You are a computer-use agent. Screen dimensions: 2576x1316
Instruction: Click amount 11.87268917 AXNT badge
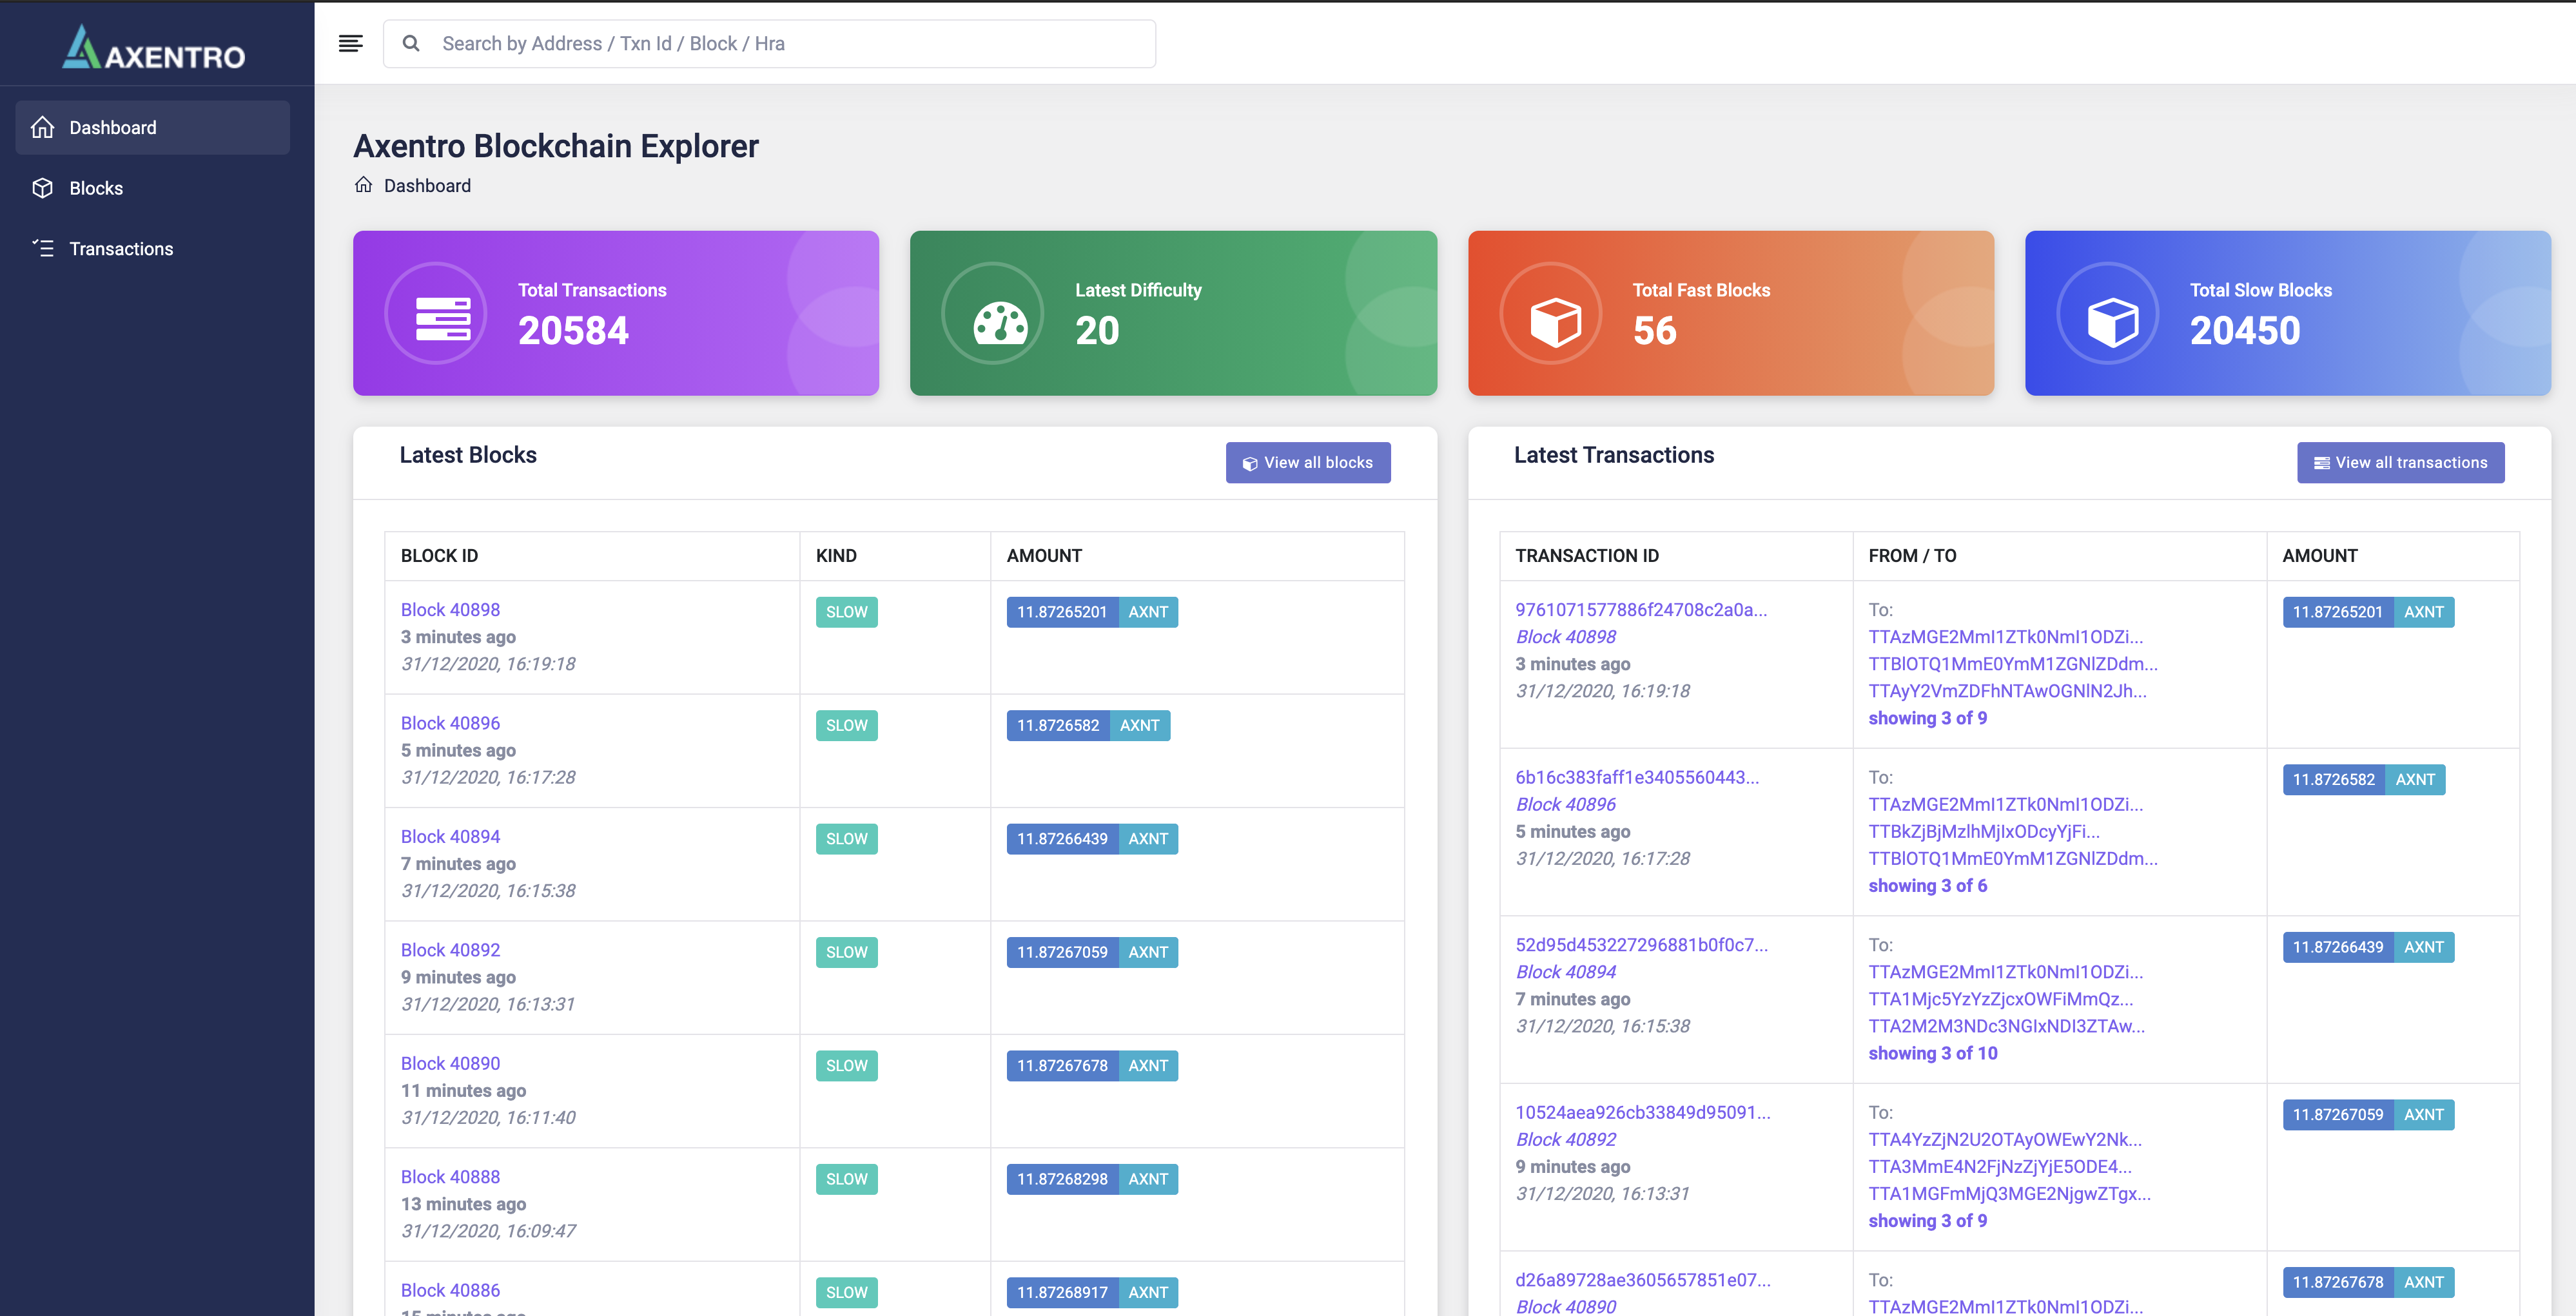[1092, 1292]
